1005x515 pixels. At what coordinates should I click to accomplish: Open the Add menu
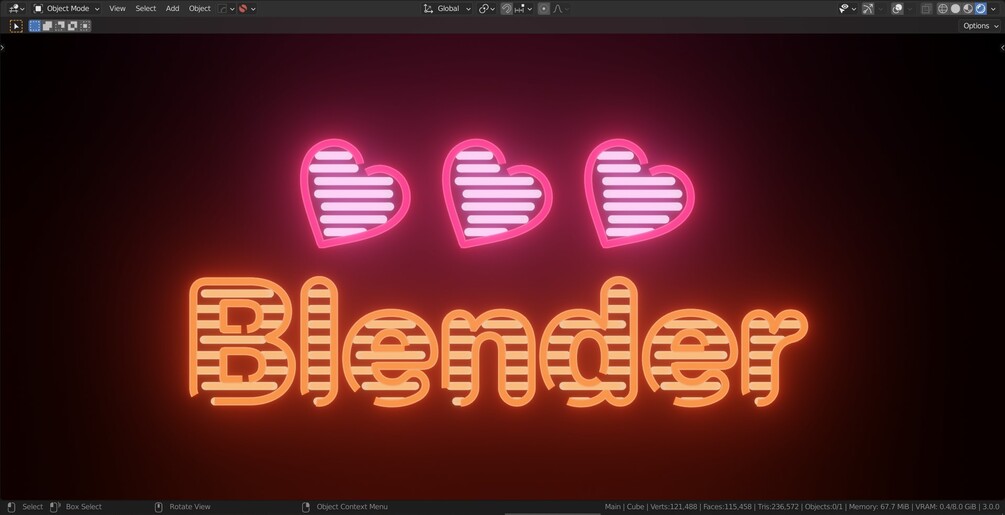tap(172, 8)
